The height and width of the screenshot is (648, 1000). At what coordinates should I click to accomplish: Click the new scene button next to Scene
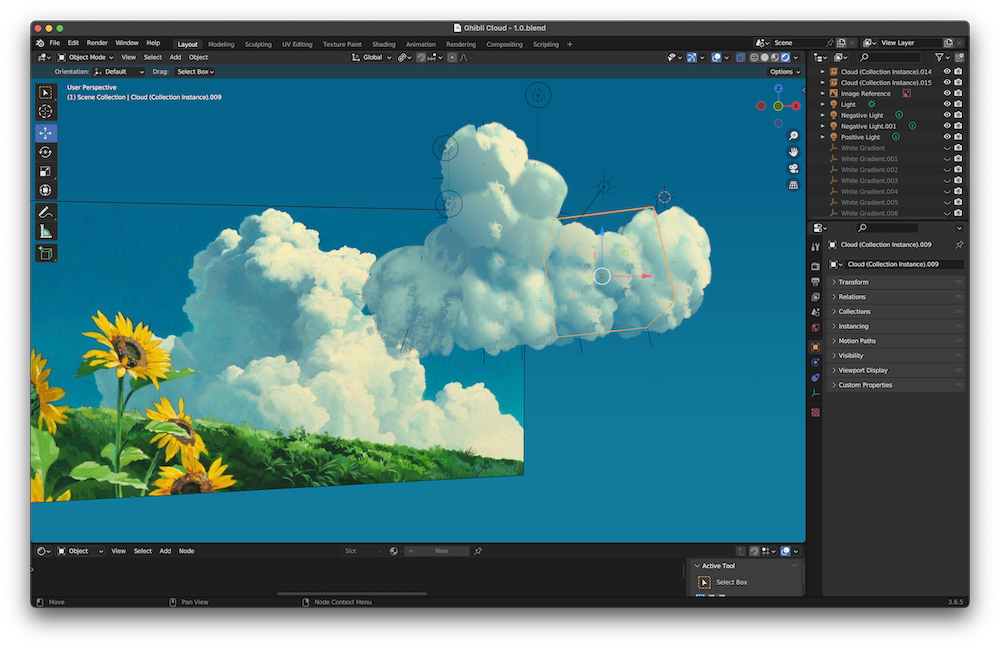coord(841,43)
